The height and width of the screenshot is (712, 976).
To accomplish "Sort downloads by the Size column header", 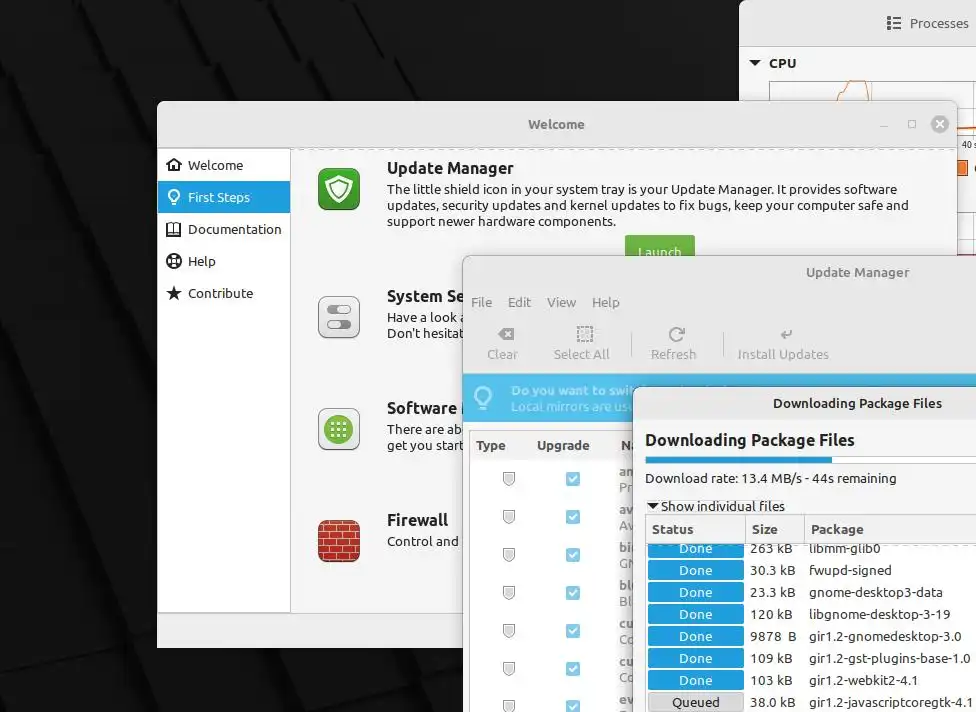I will click(775, 529).
